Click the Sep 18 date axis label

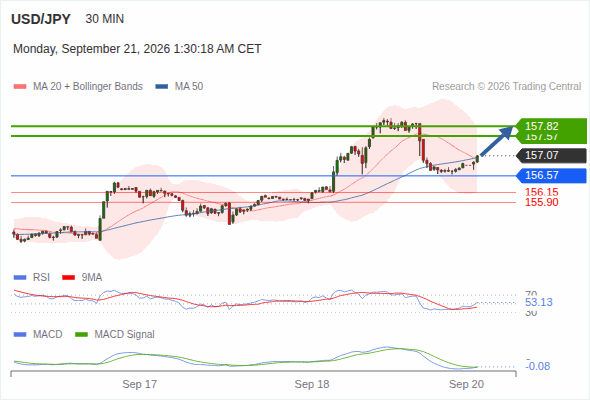click(312, 384)
